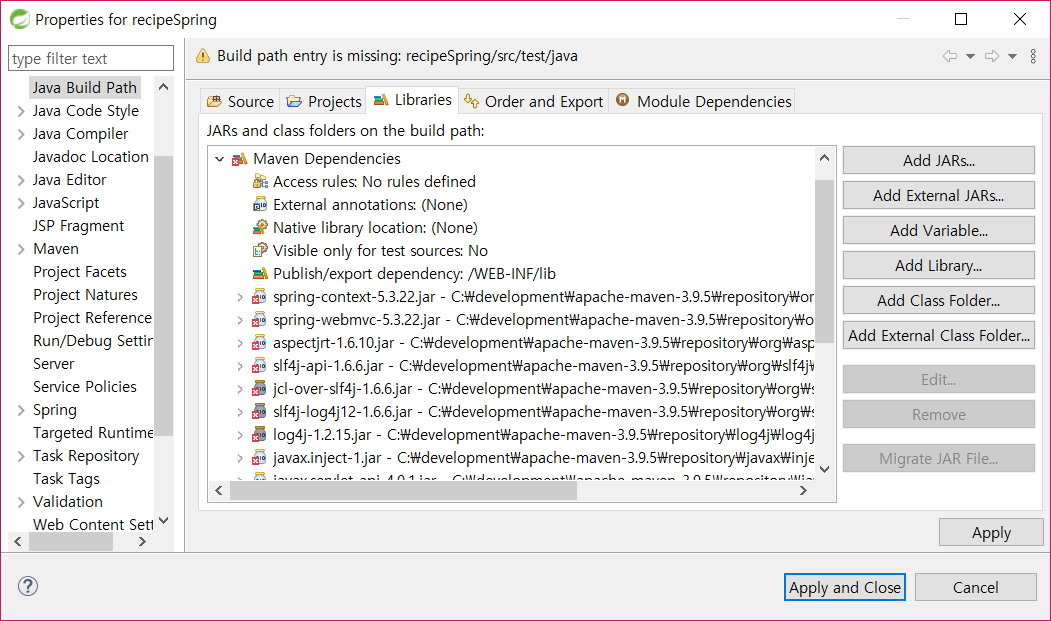Viewport: 1051px width, 621px height.
Task: Expand the log4j-1.2.15.jar entry
Action: pos(239,435)
